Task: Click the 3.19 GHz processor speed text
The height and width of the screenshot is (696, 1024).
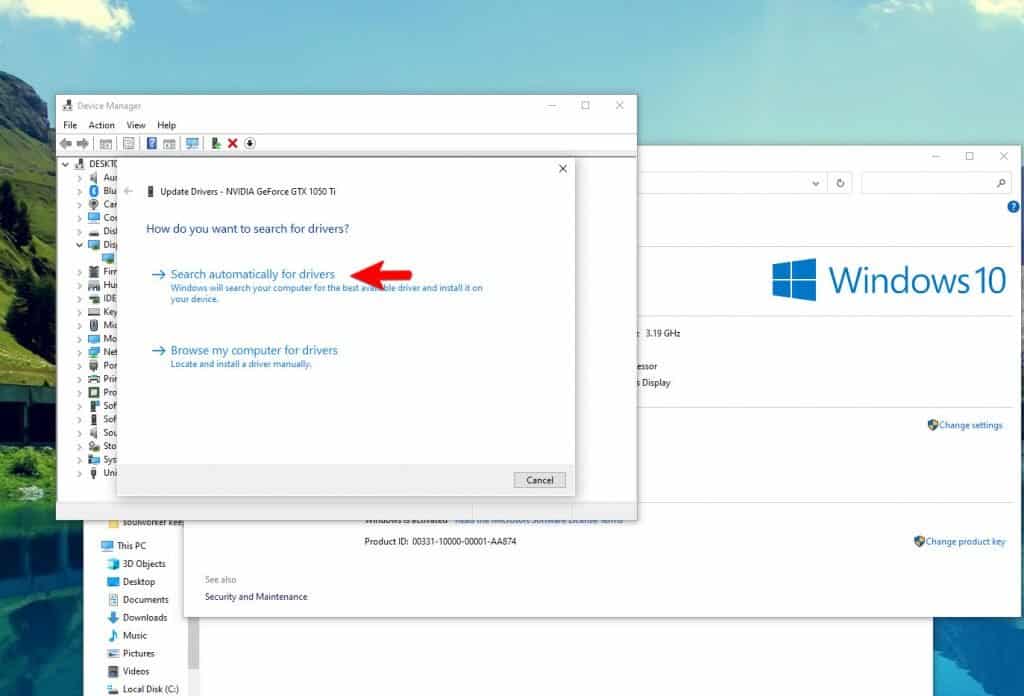Action: tap(663, 333)
